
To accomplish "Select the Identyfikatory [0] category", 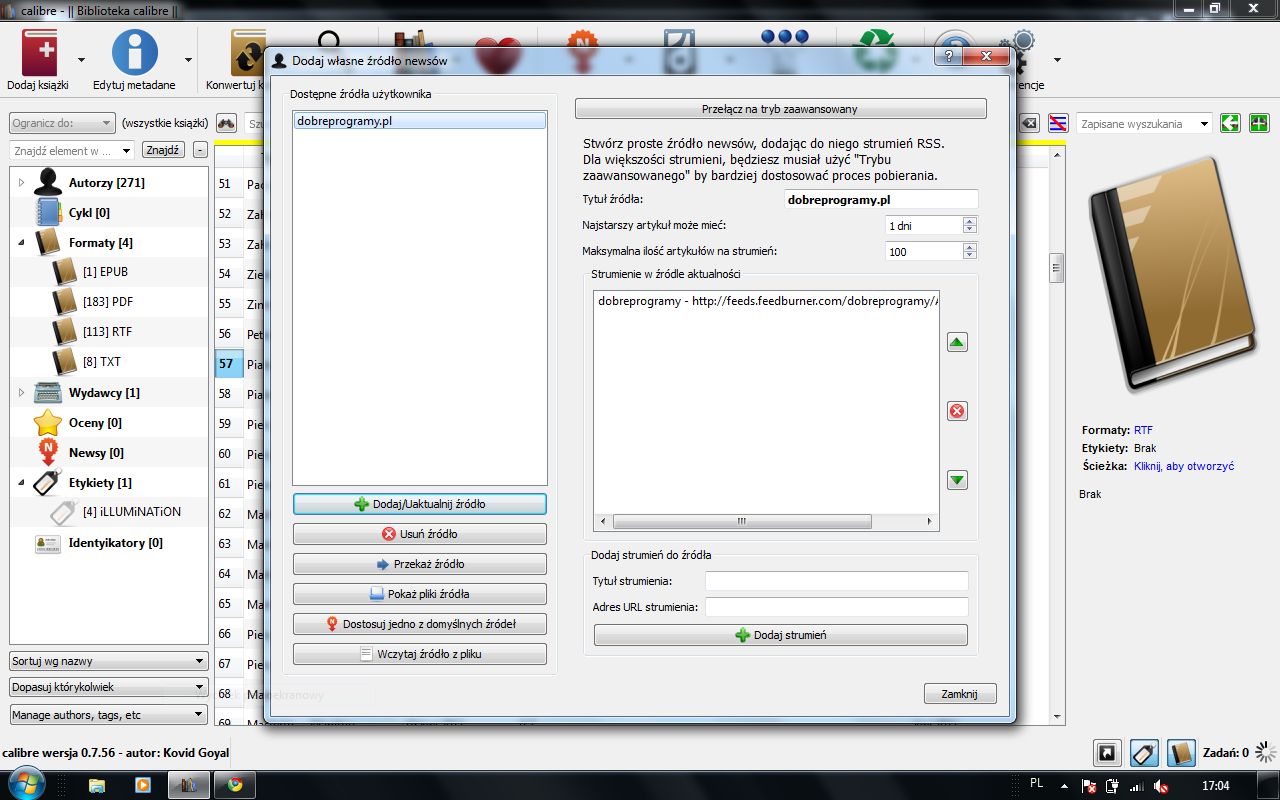I will click(115, 543).
